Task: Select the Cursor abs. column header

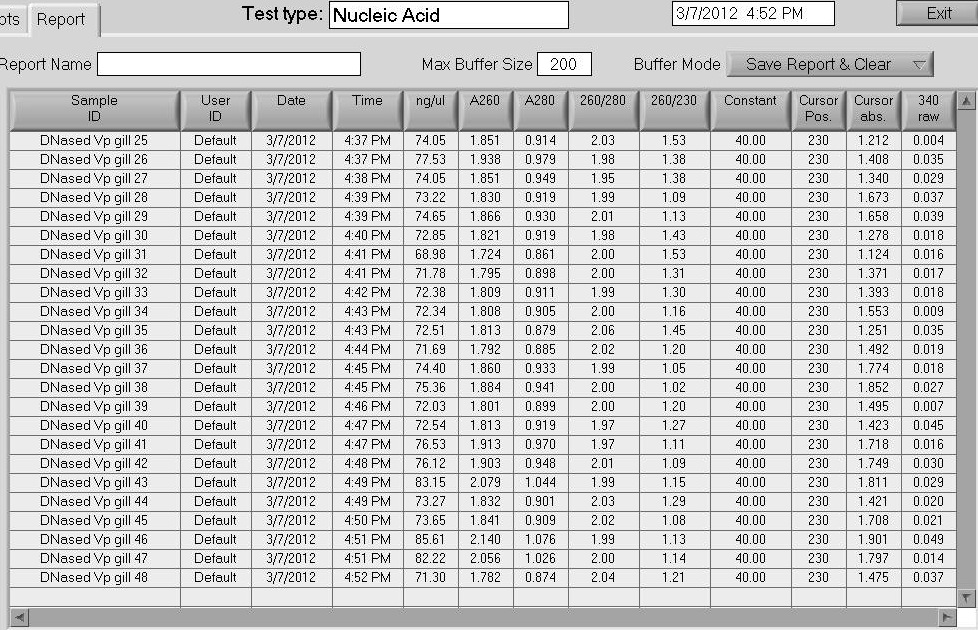Action: tap(873, 109)
